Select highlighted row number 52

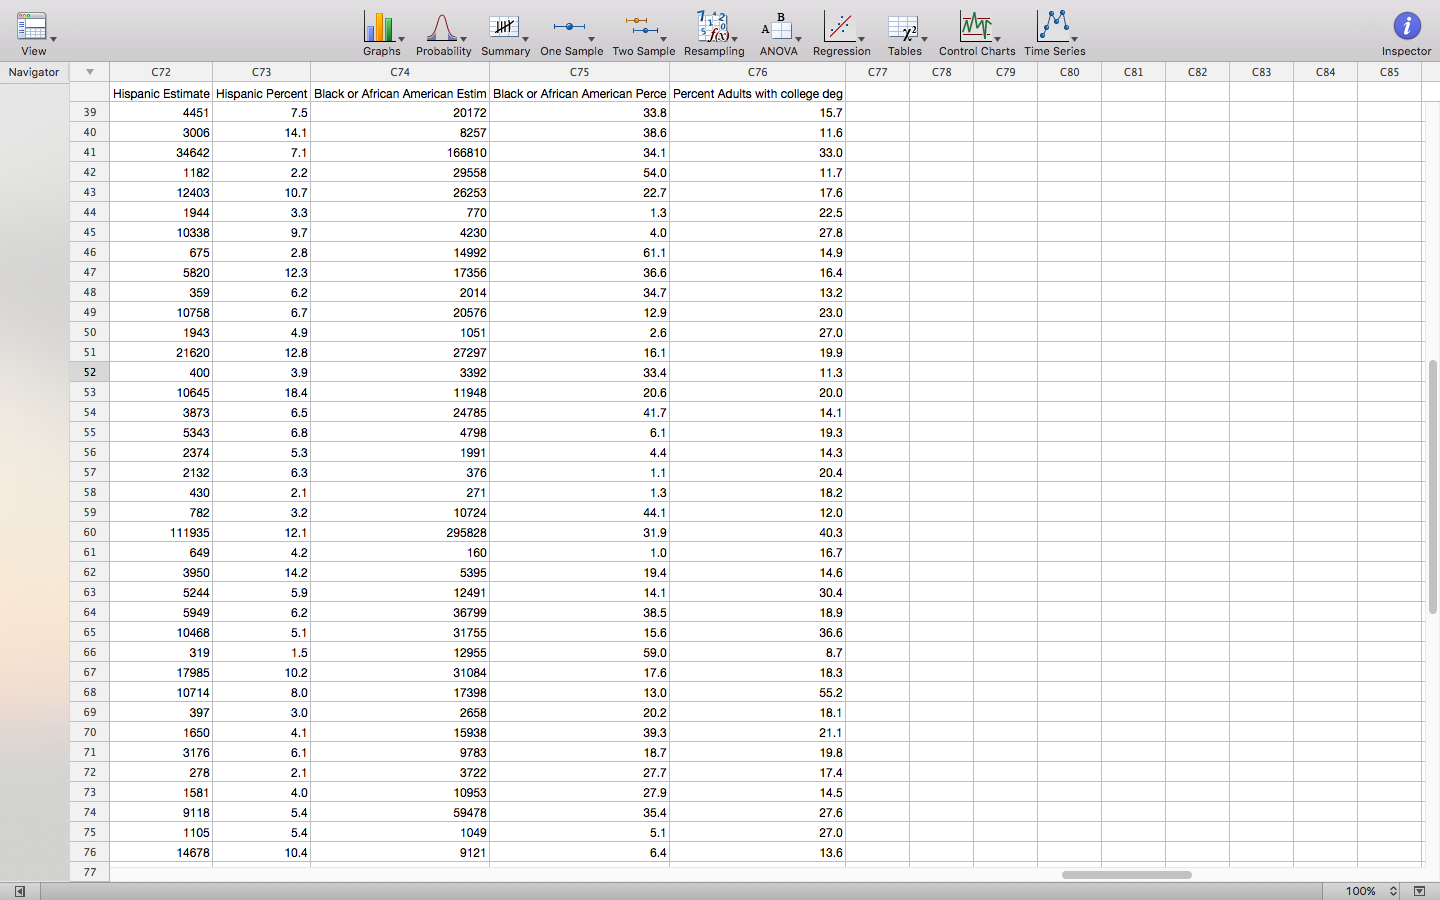[x=90, y=372]
